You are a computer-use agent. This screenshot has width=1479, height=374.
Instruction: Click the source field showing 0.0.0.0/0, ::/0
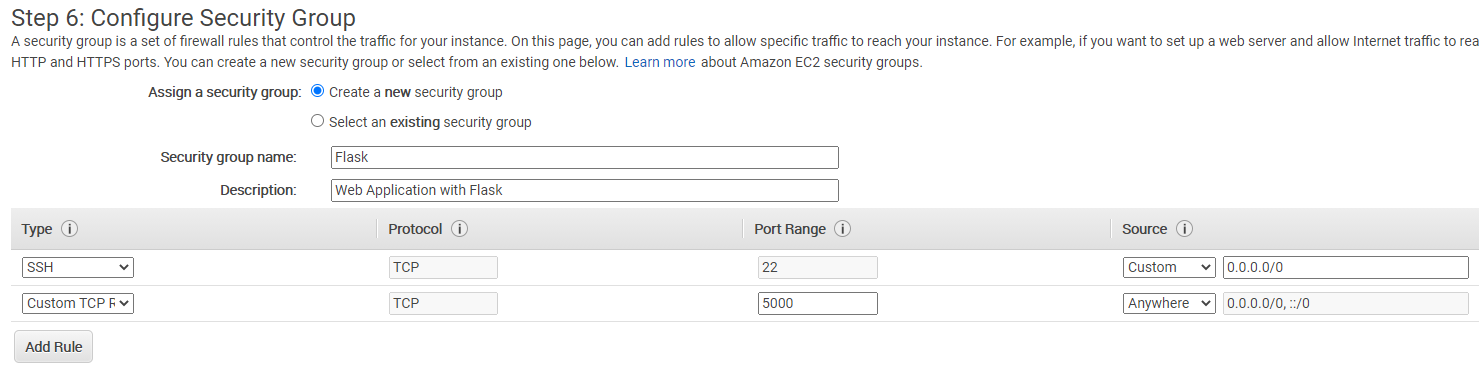coord(1346,303)
